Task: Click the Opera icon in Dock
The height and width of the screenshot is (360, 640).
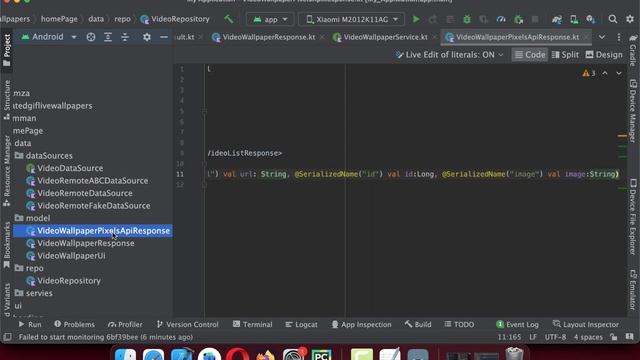Action: [238, 354]
